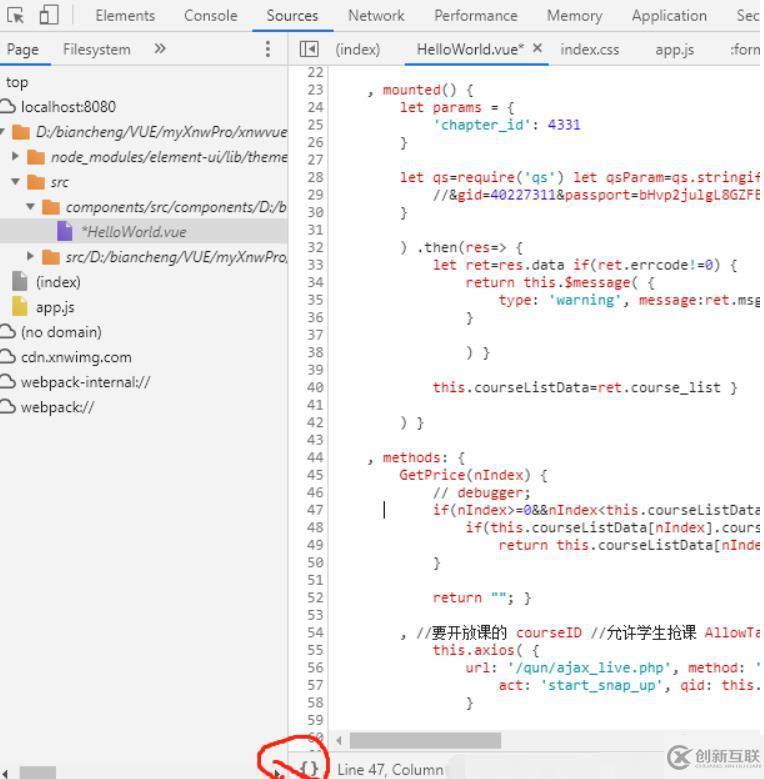Expand the node_modules/element-ui folder
The width and height of the screenshot is (764, 779).
(16, 157)
